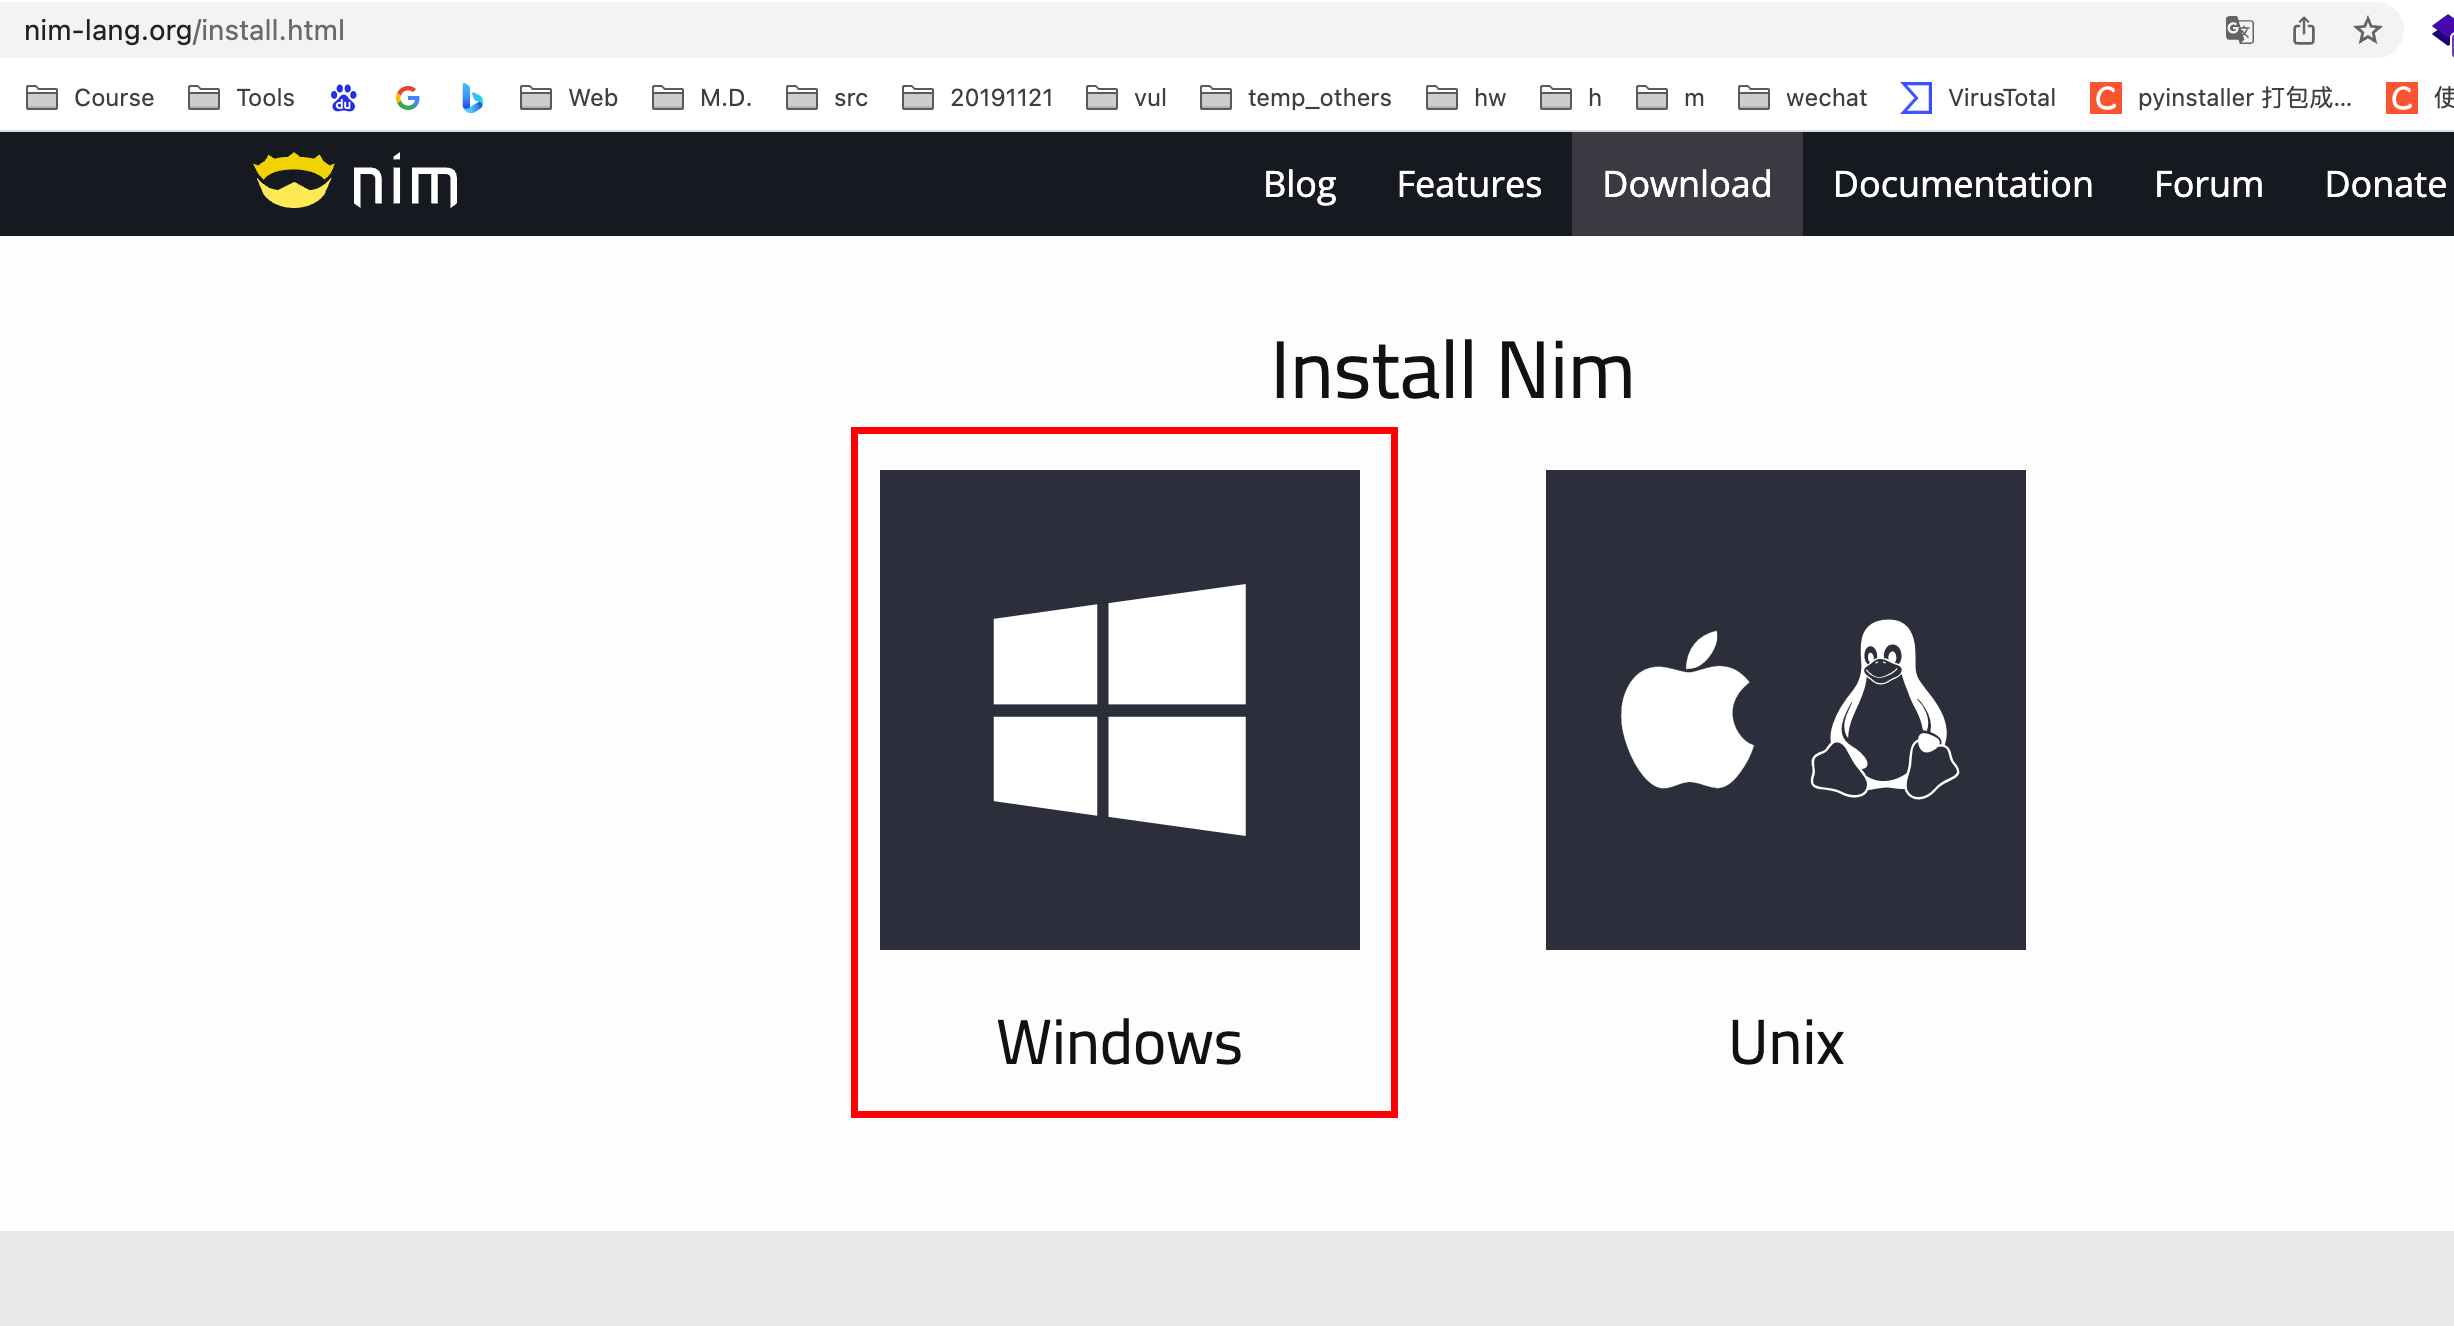Open the Course bookmarks folder
This screenshot has height=1326, width=2454.
point(90,97)
